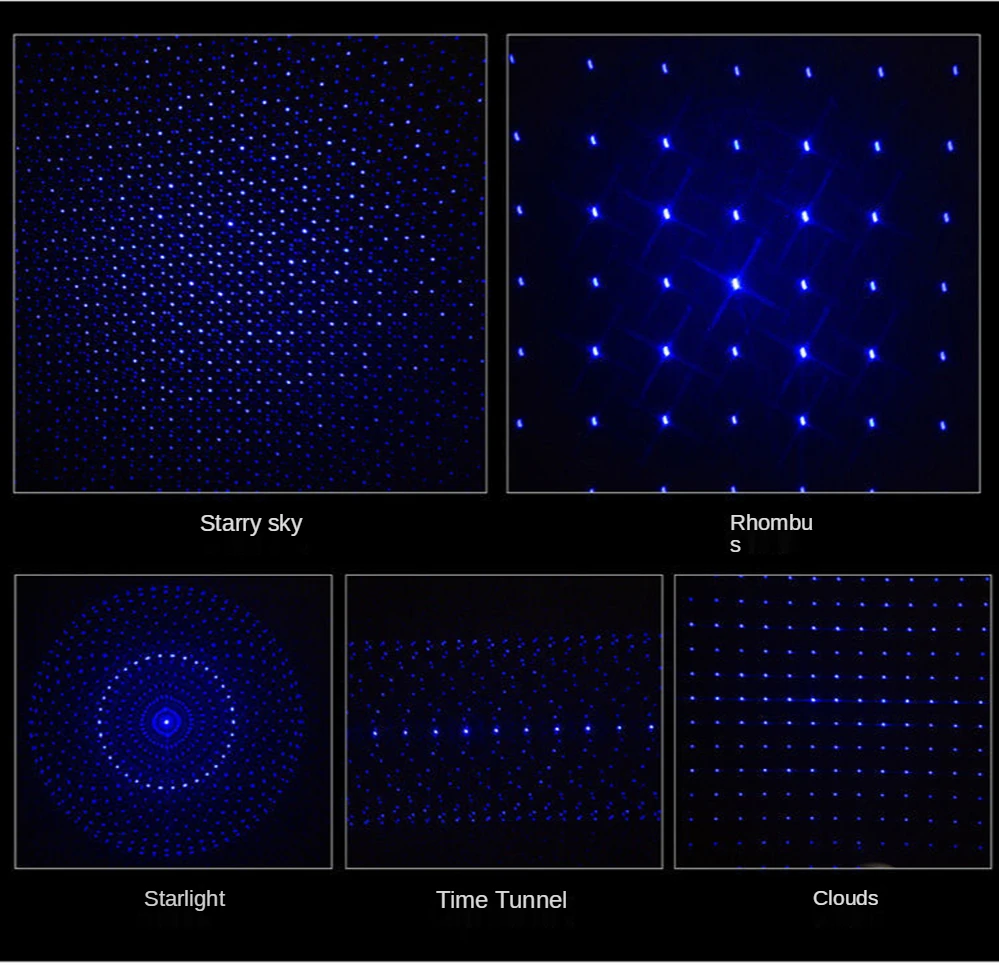Click the "Rhombus" caption text
This screenshot has height=965, width=999.
[x=771, y=533]
